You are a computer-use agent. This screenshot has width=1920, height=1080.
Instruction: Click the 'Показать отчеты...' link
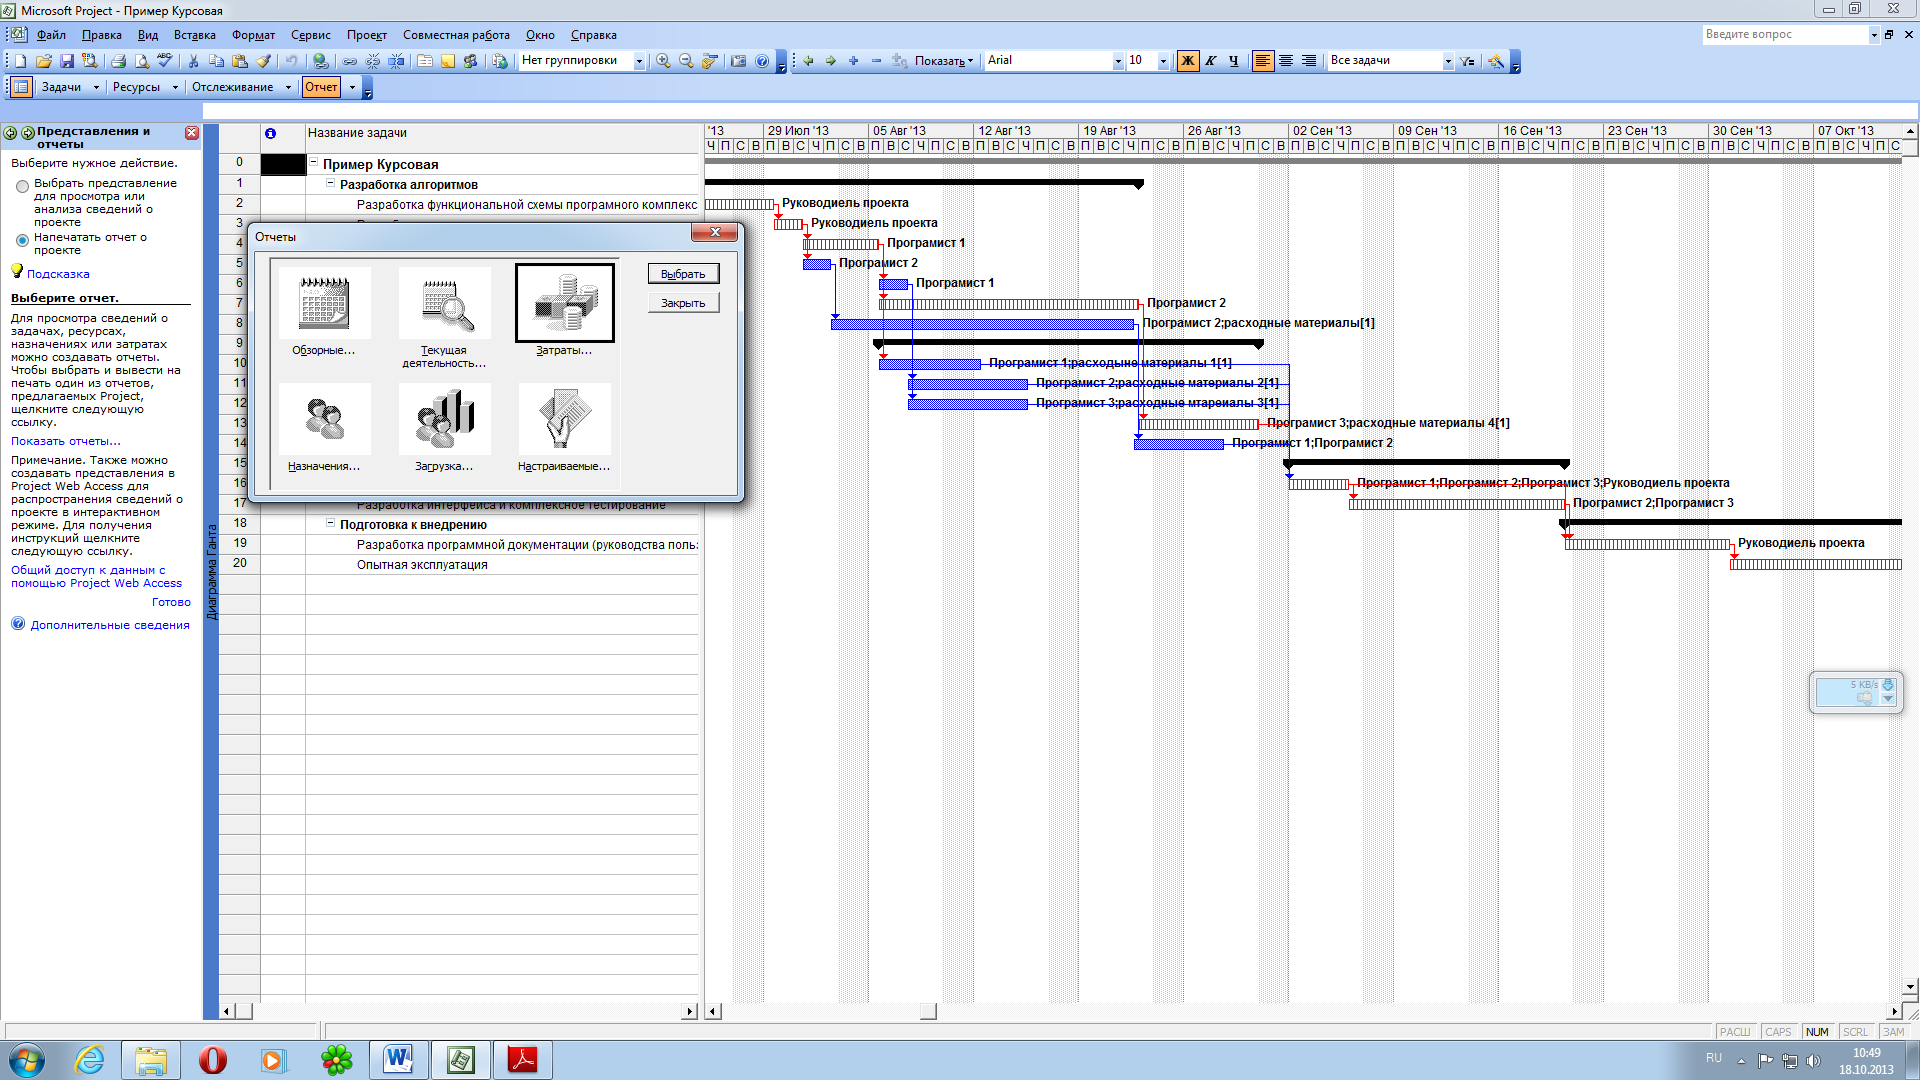pos(66,441)
